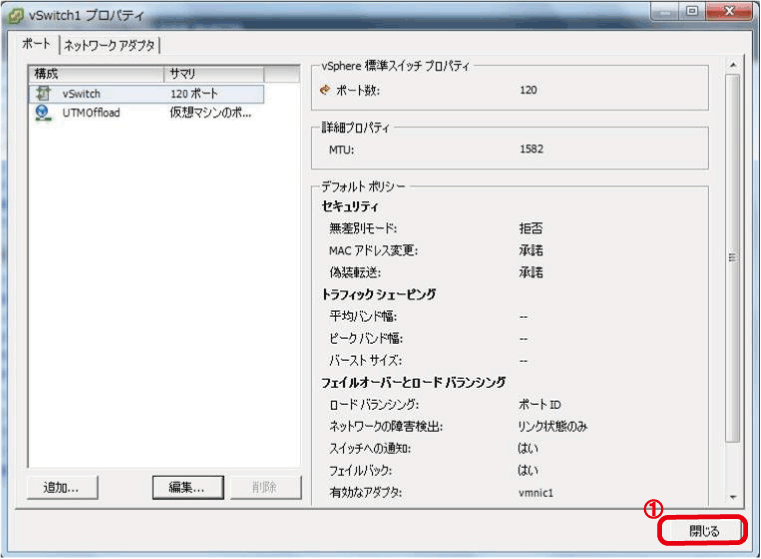
Task: Click the フェイルオーバーとロード バランシング heading
Action: click(414, 382)
